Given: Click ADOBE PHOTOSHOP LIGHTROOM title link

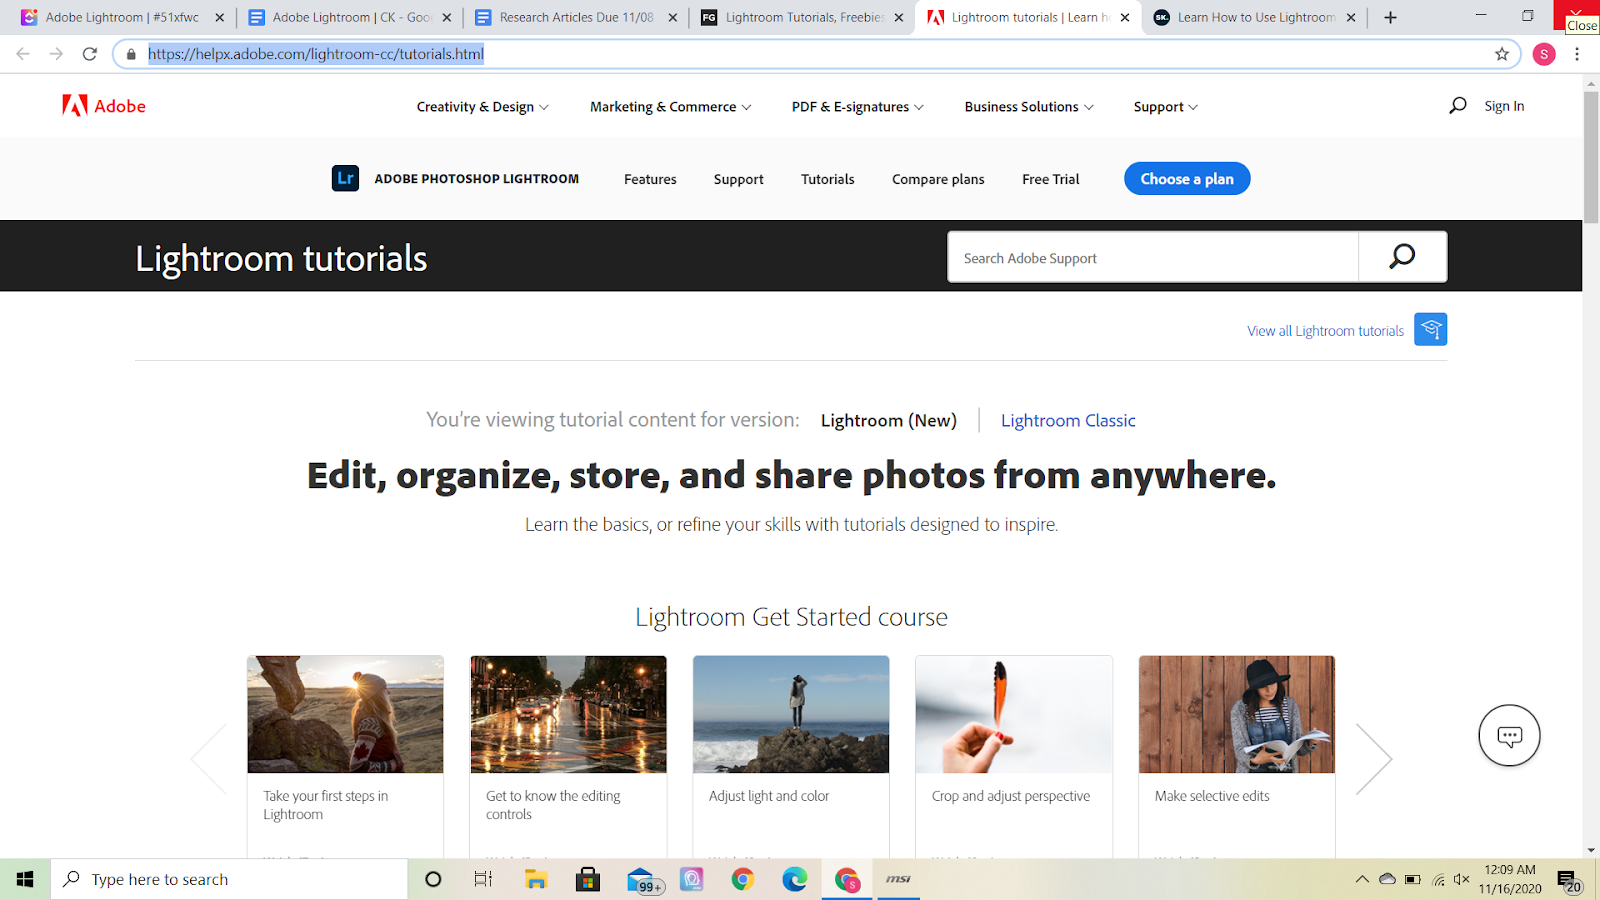Looking at the screenshot, I should [477, 179].
